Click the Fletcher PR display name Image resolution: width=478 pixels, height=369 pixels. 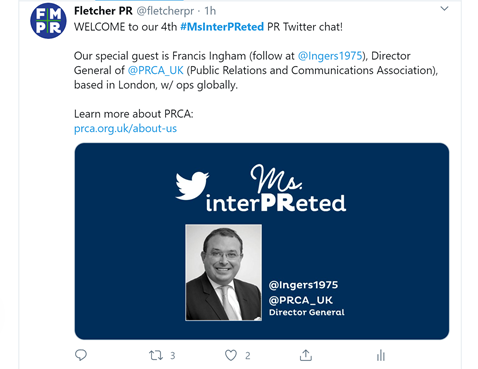[x=103, y=11]
